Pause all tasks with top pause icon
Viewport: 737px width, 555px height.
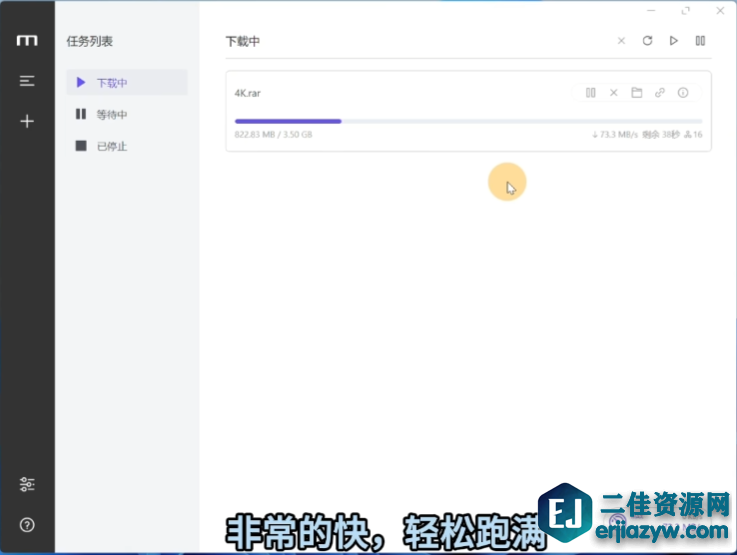pos(700,41)
